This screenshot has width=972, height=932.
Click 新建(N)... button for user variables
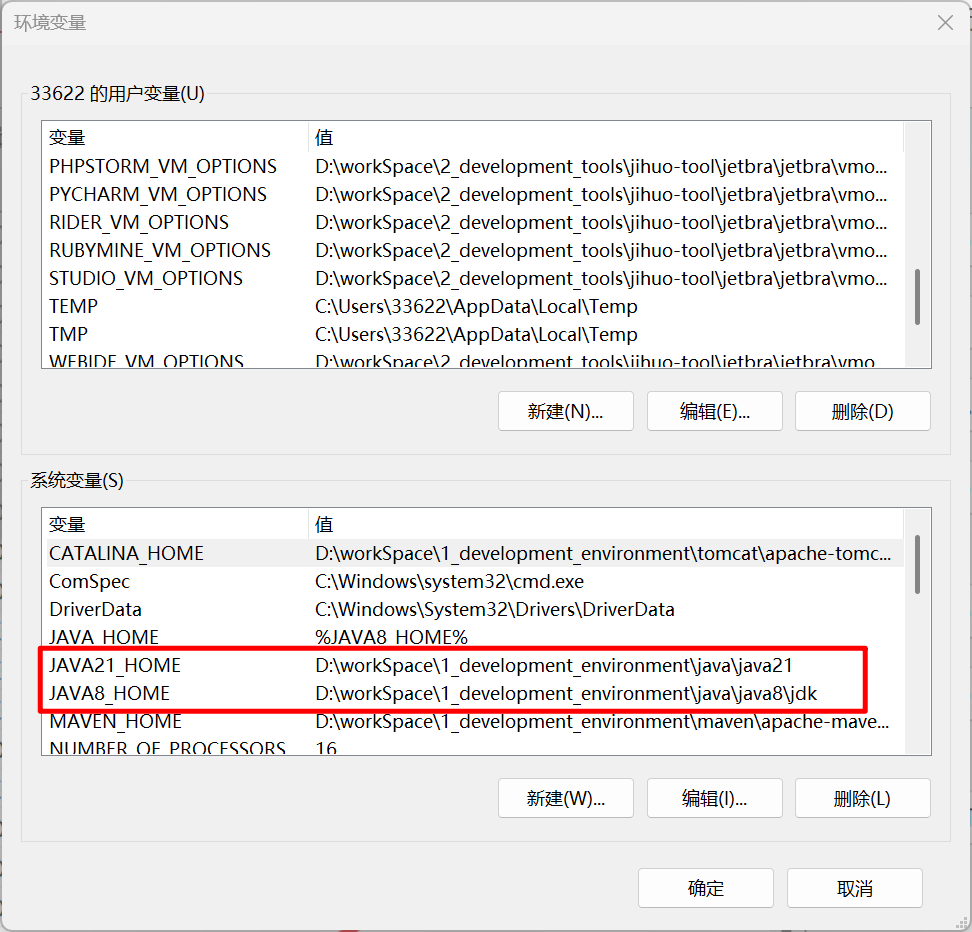[x=565, y=411]
